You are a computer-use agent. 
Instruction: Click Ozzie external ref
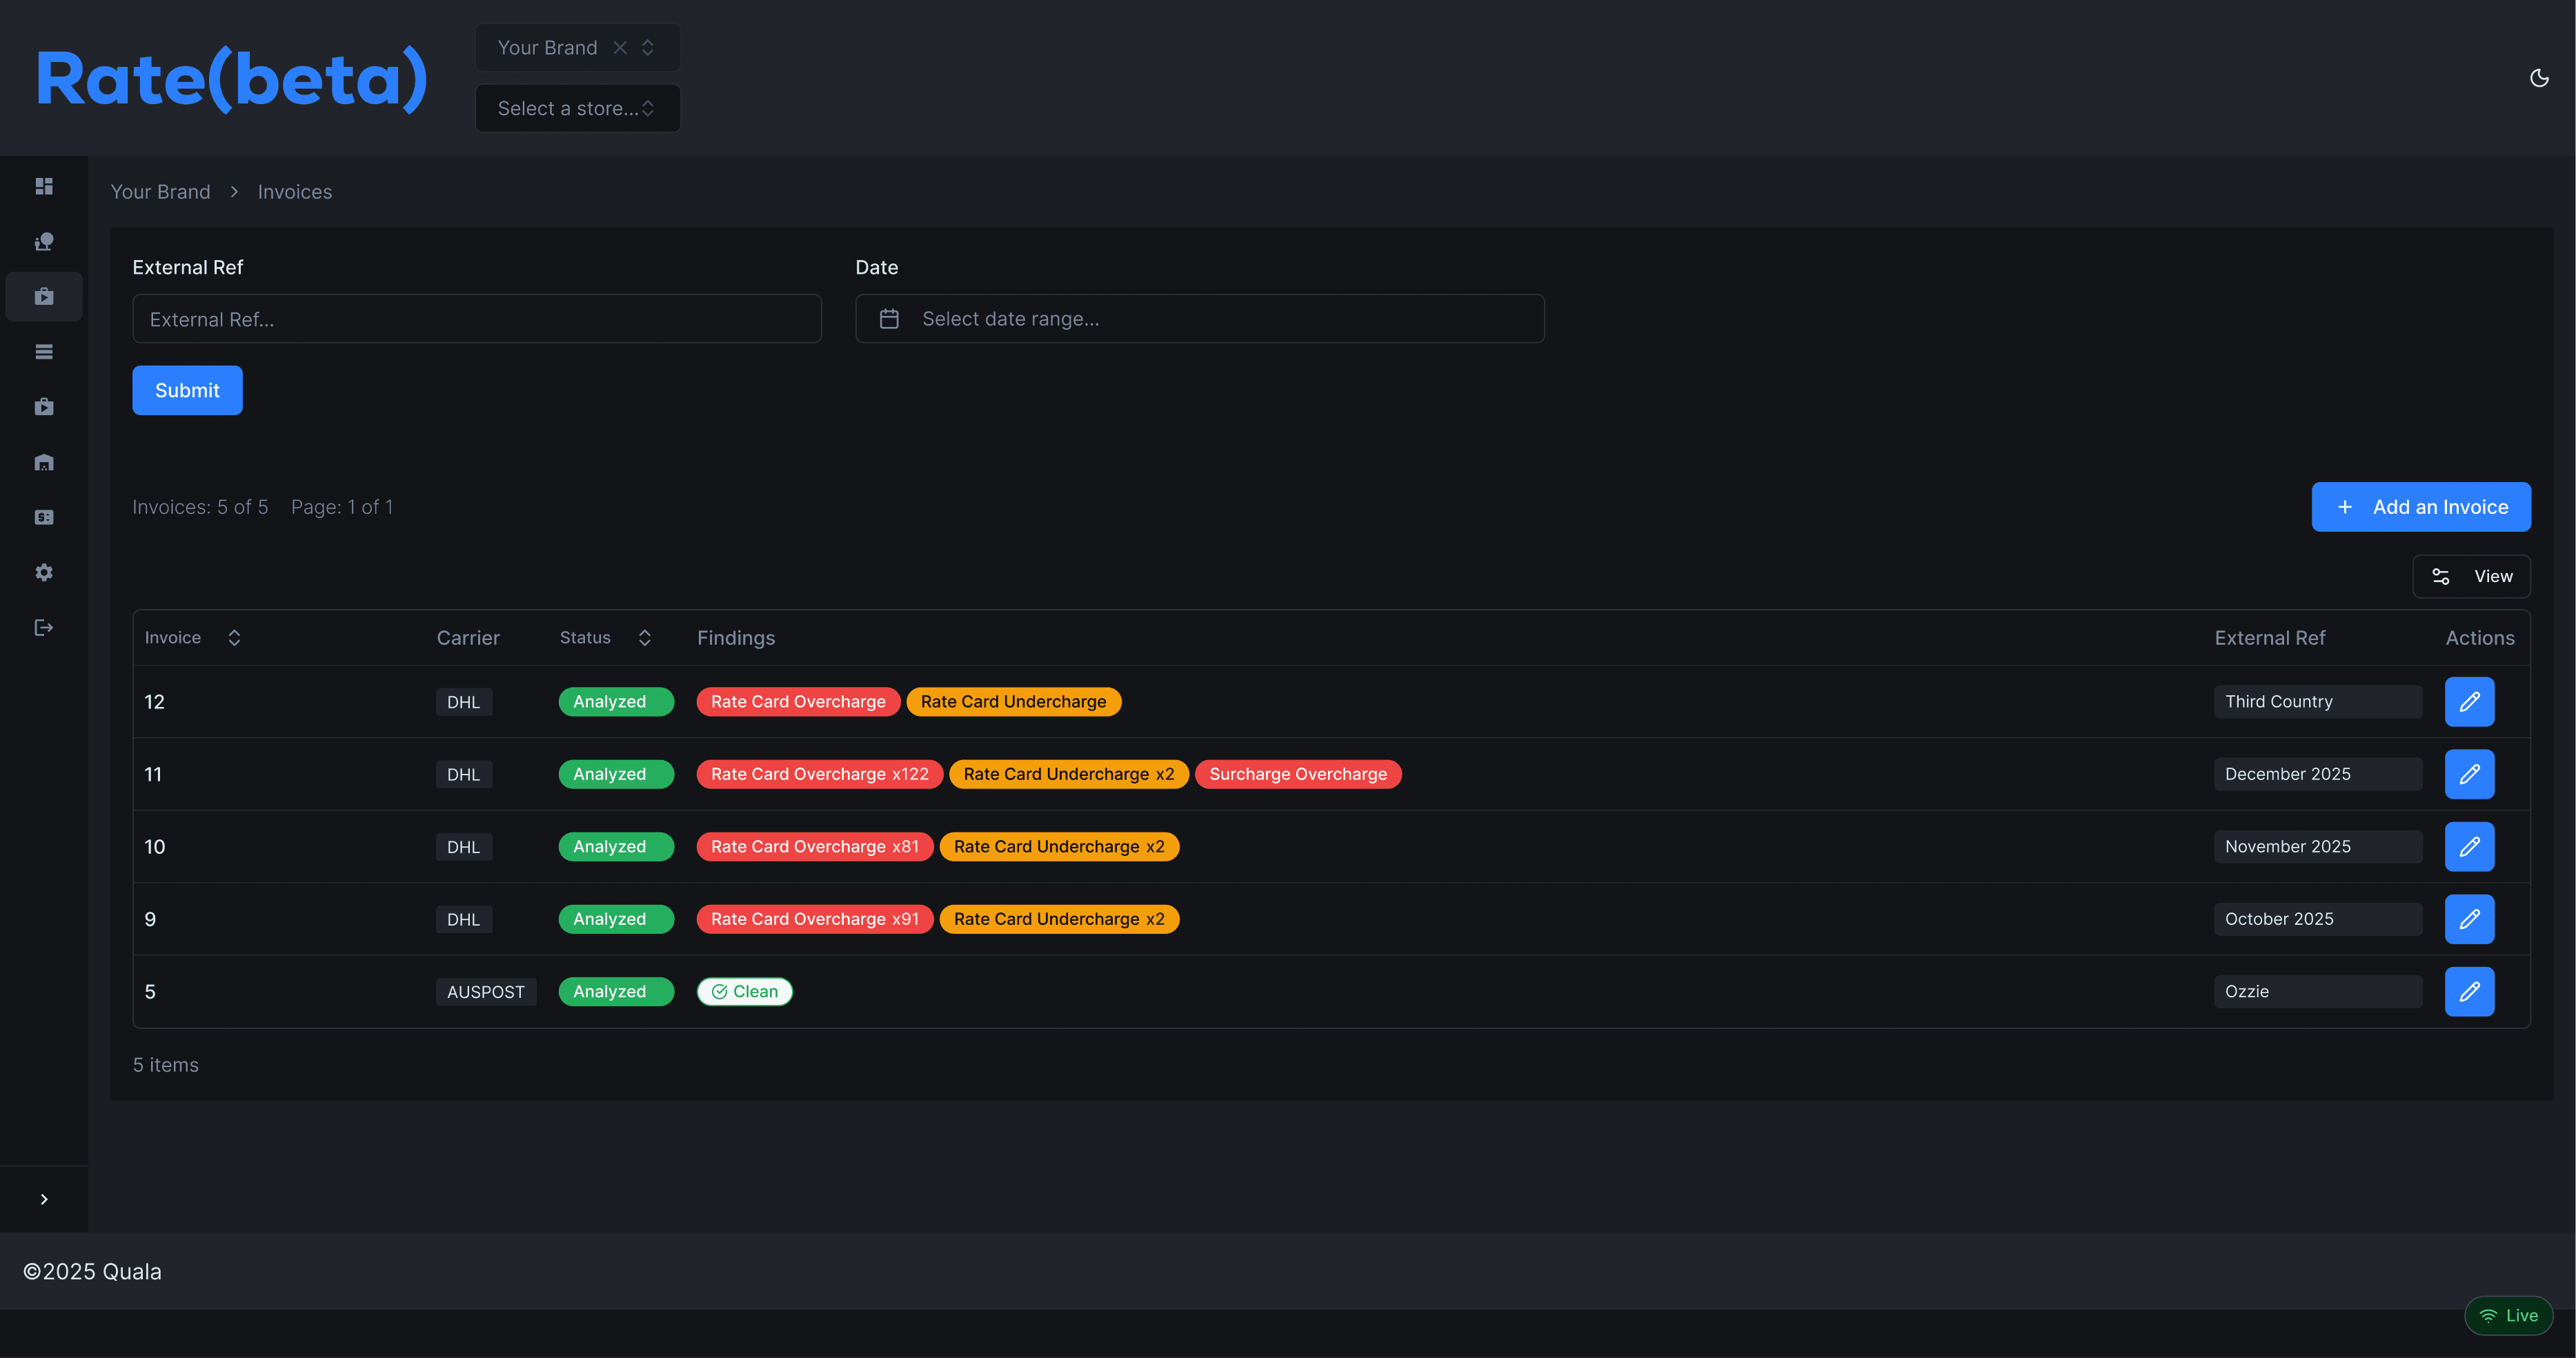click(2317, 992)
